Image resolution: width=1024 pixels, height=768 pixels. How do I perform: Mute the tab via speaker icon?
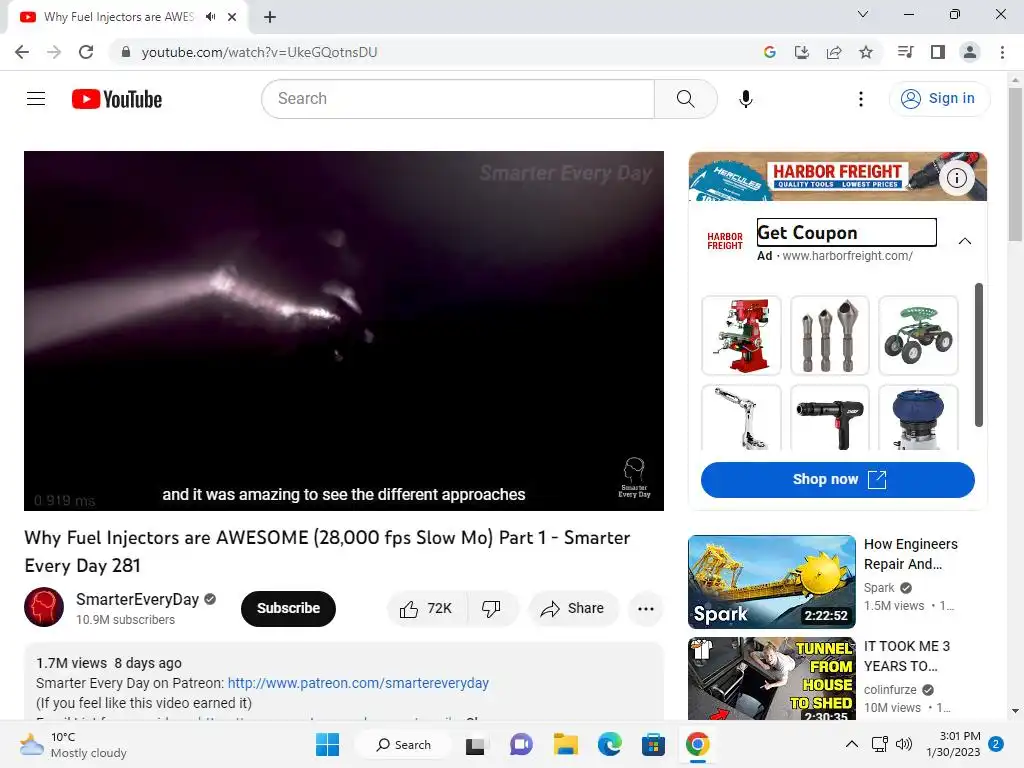(x=210, y=17)
